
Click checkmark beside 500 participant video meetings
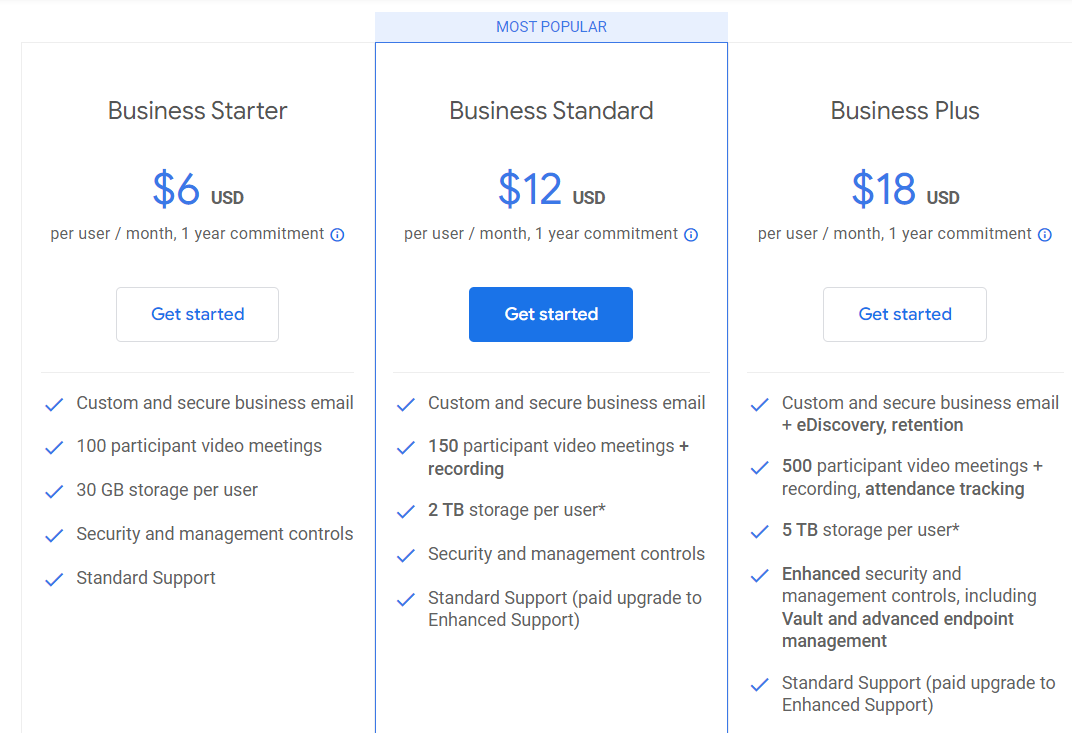(x=760, y=468)
